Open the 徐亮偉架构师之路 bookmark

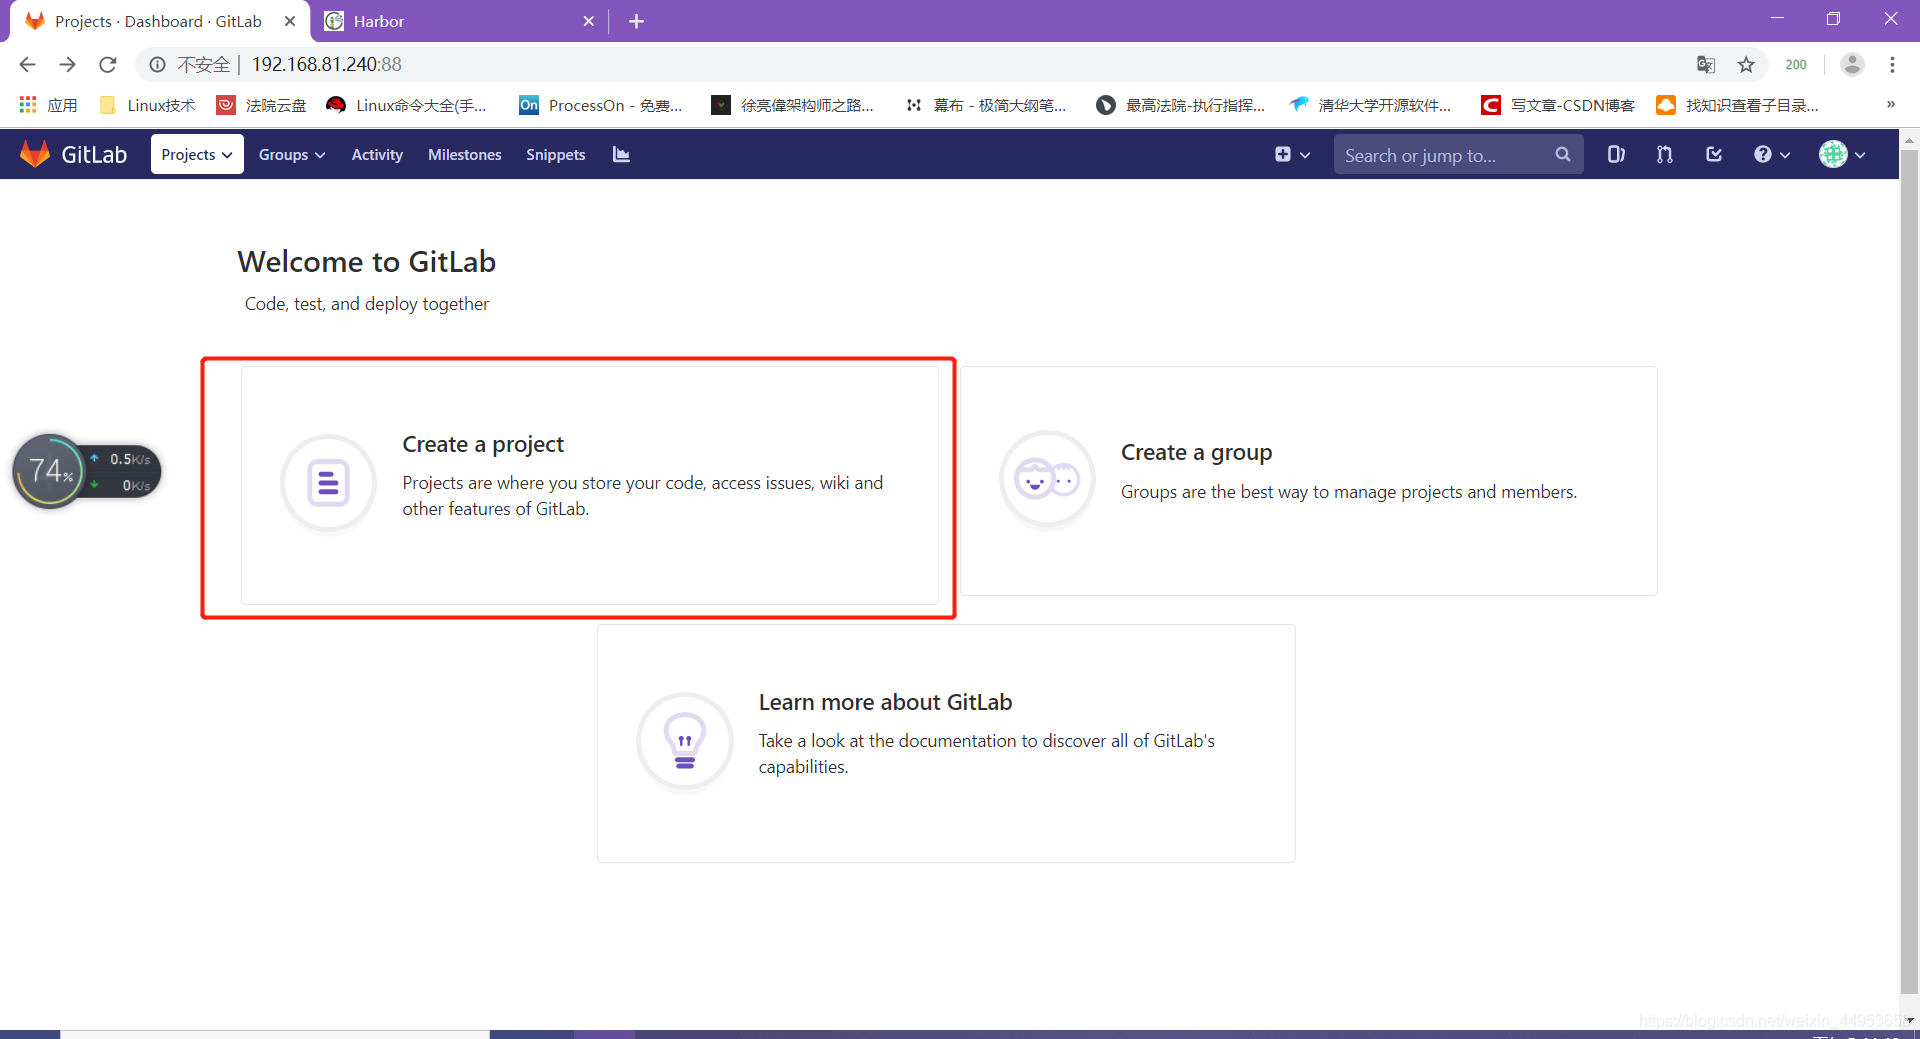793,105
